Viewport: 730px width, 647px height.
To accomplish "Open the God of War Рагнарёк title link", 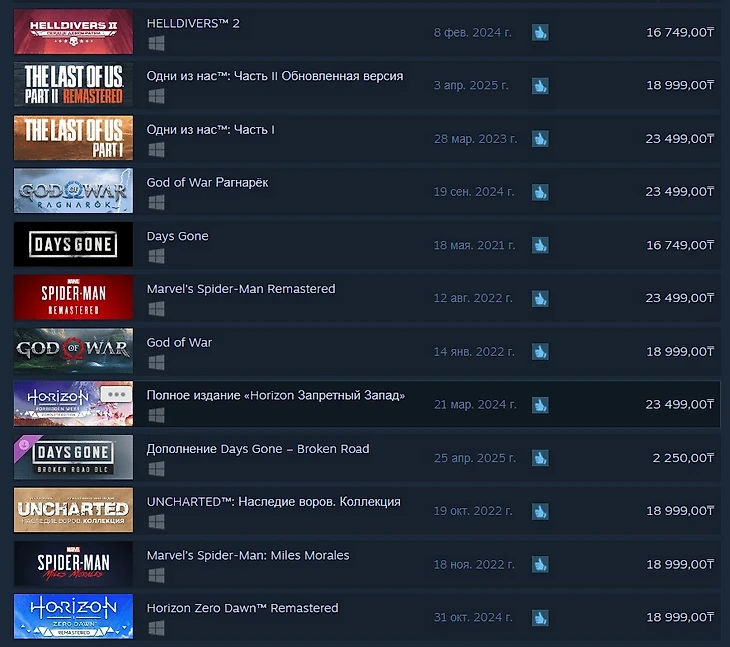I will click(x=207, y=182).
